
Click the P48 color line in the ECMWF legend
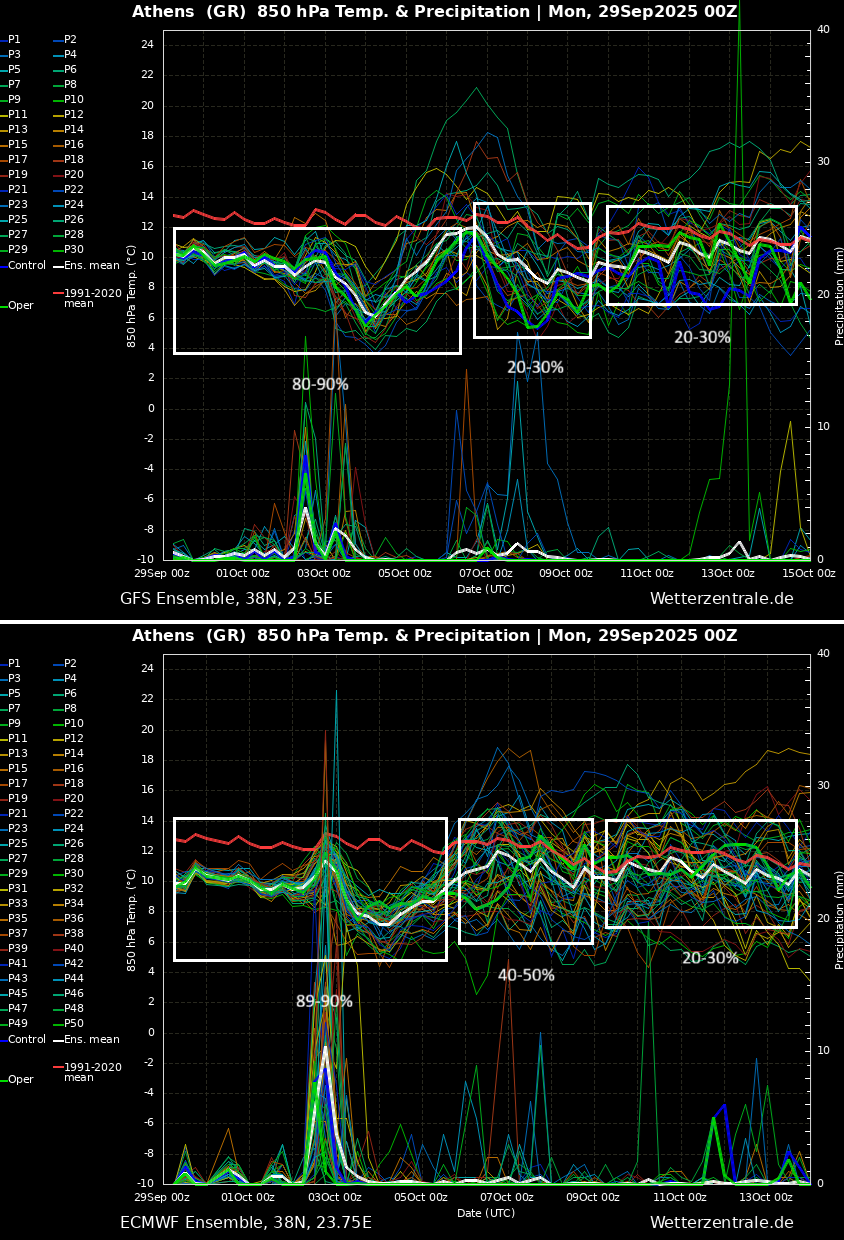coord(58,1009)
